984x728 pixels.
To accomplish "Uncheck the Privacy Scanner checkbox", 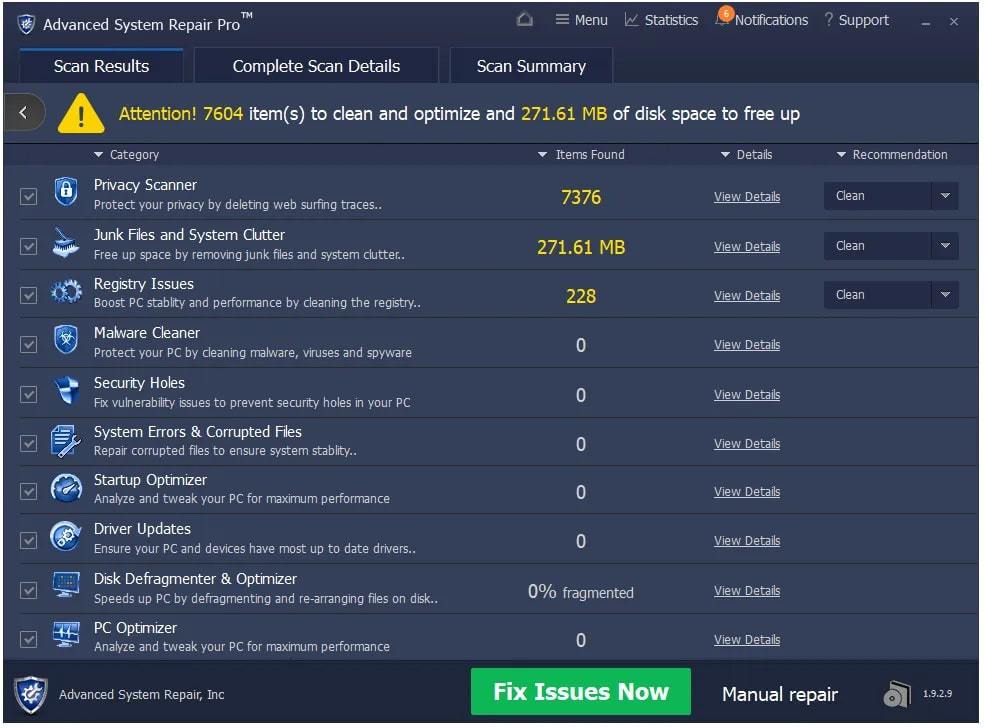I will click(x=28, y=196).
